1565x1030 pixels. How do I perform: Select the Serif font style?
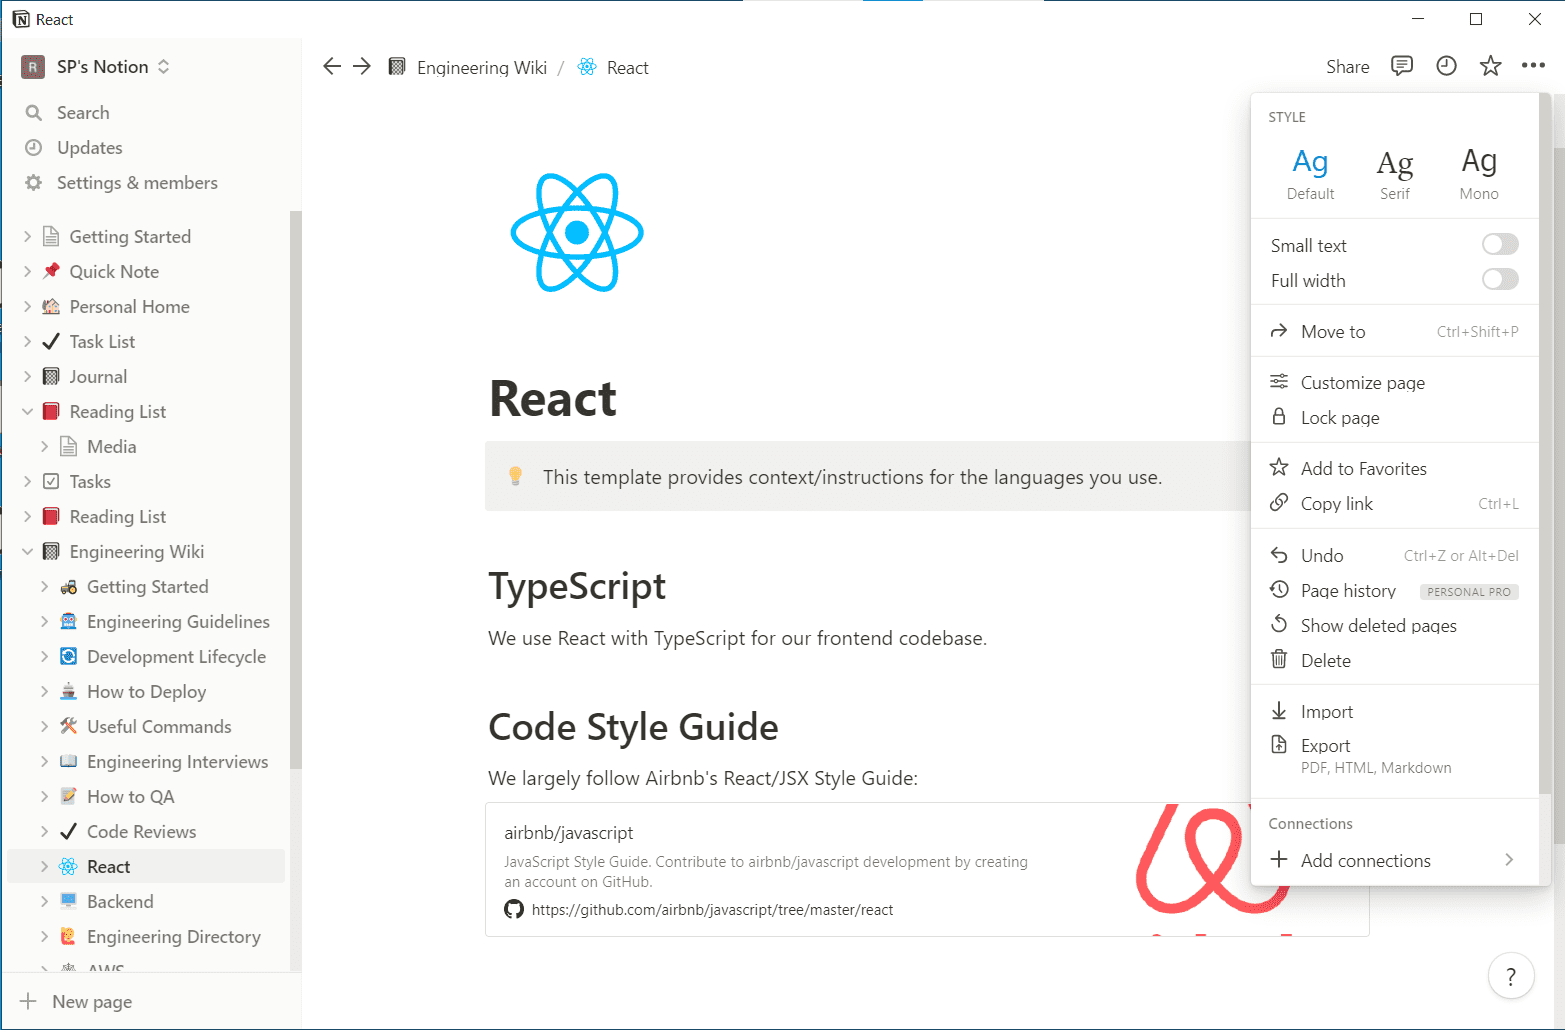click(1395, 174)
